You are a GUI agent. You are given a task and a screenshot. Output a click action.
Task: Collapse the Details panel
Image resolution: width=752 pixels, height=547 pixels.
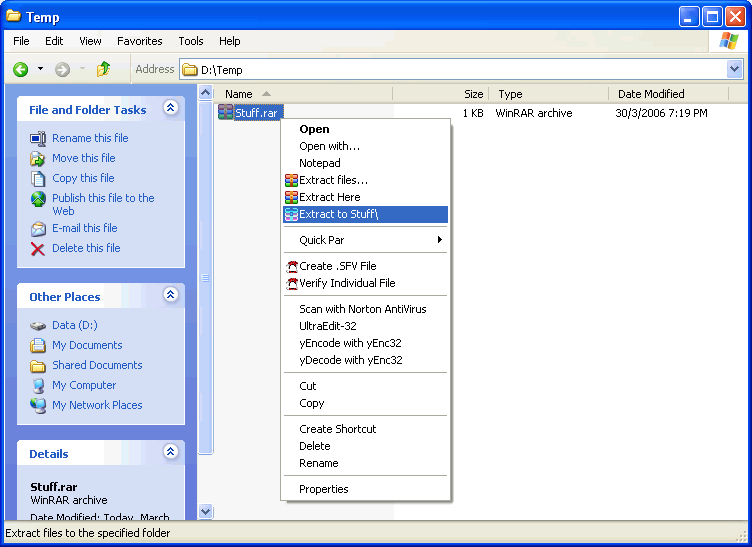click(170, 452)
